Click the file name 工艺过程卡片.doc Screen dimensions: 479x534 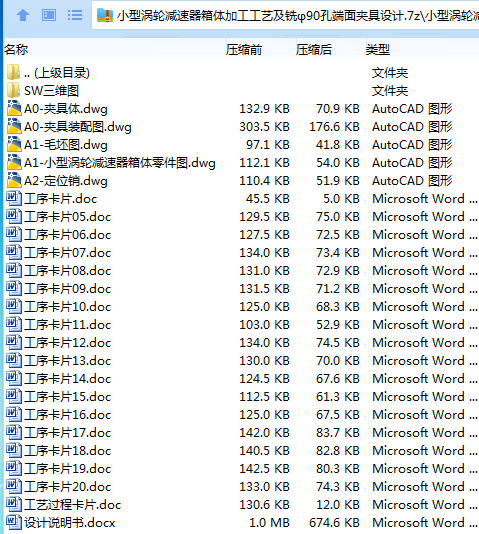pos(73,505)
